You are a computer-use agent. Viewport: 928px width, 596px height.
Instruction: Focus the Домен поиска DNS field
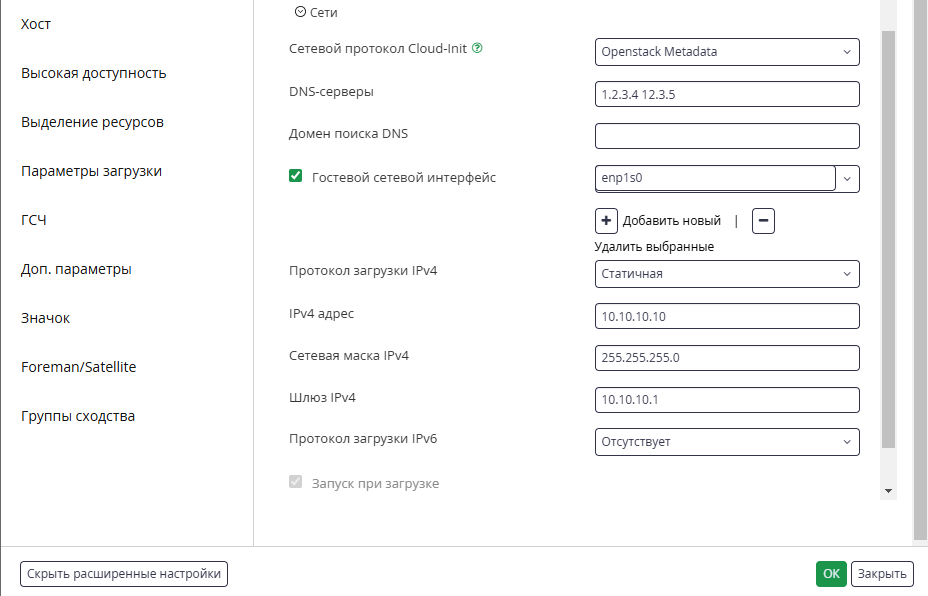coord(727,136)
